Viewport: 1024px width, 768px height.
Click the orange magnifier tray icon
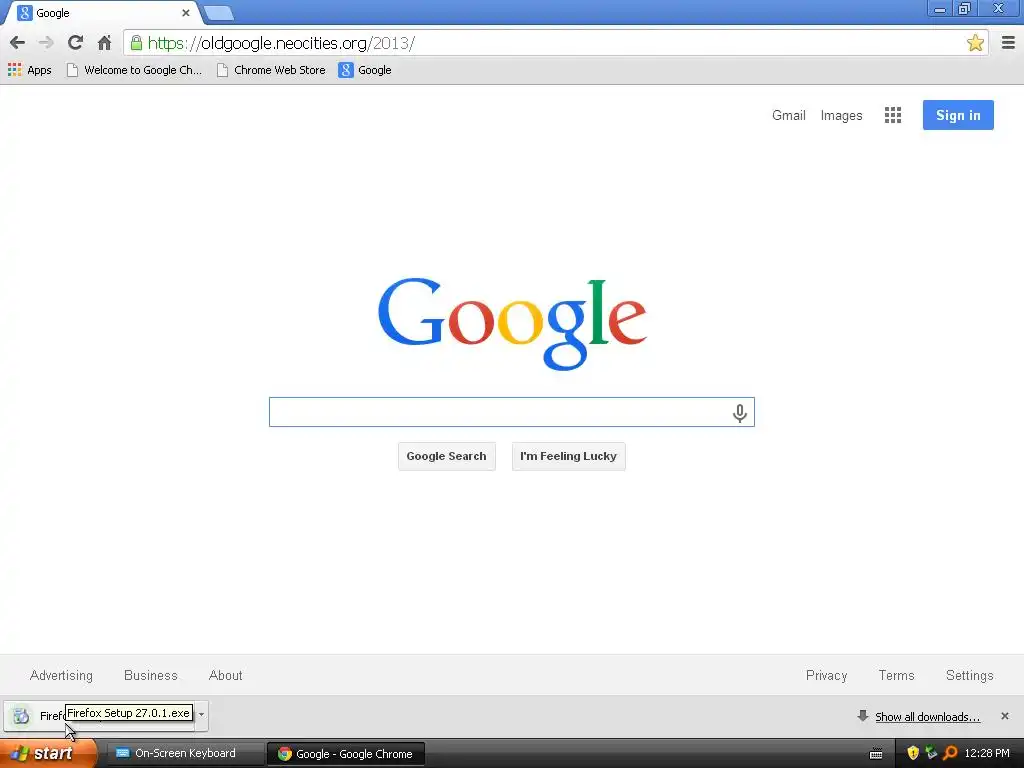950,753
